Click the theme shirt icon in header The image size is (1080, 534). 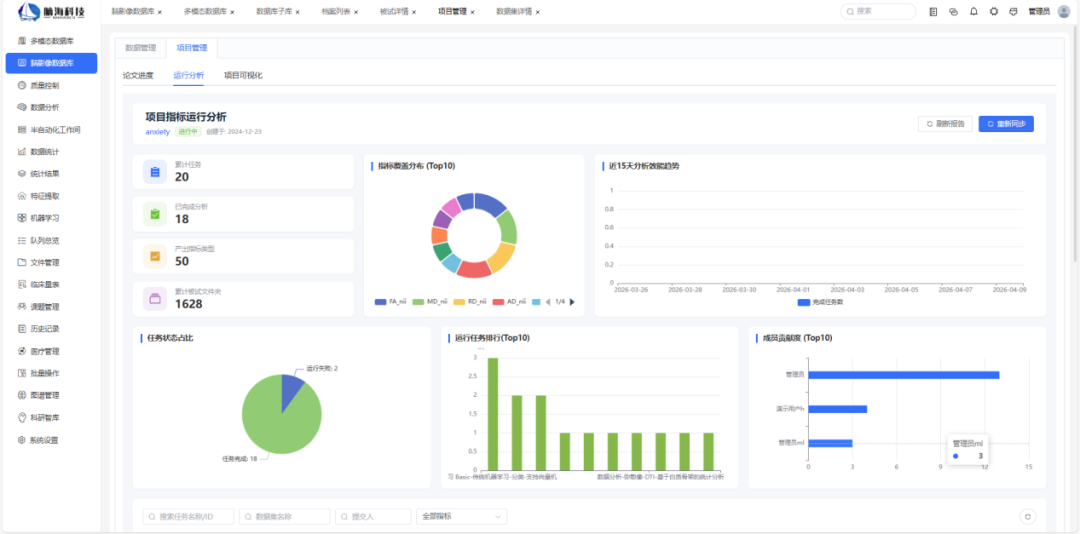click(x=1013, y=12)
